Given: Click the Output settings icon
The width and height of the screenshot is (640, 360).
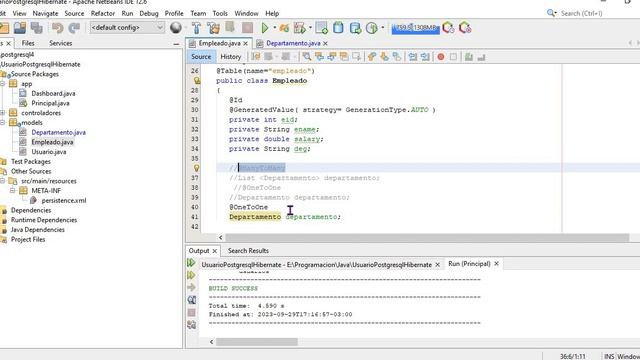Looking at the screenshot, I should click(x=191, y=325).
